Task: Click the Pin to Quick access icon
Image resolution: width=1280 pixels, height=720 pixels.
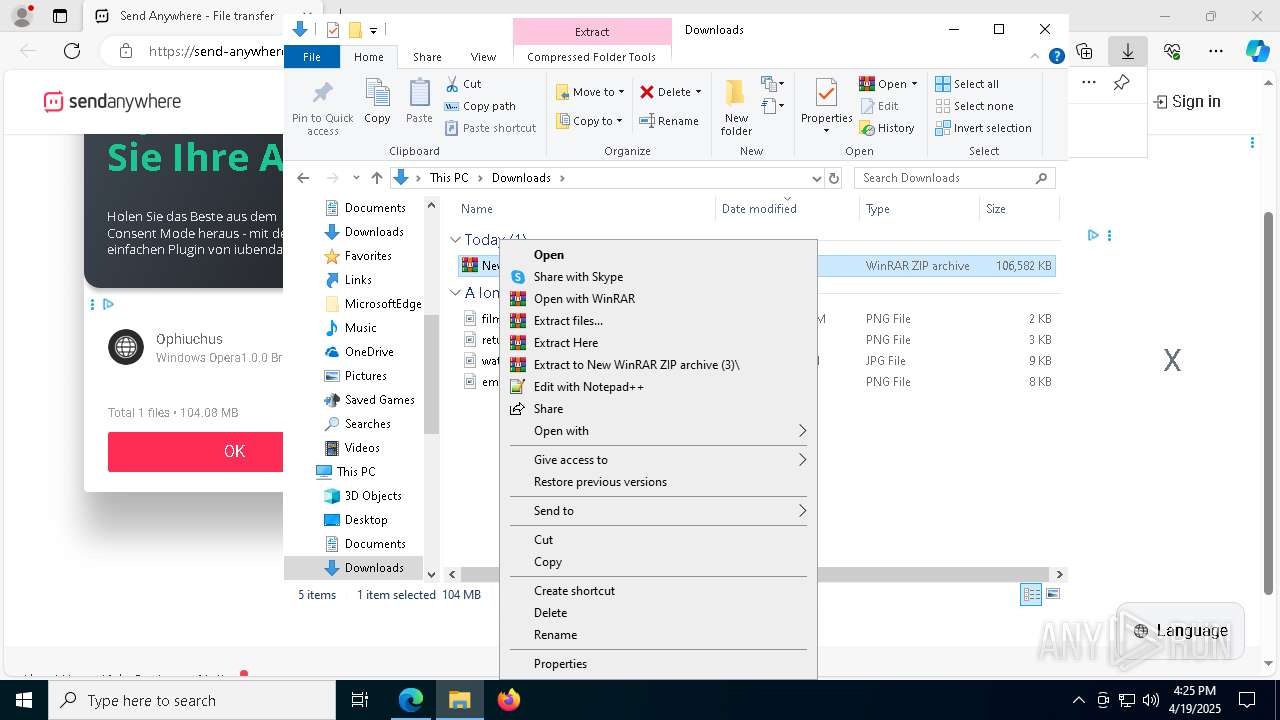Action: click(x=322, y=108)
